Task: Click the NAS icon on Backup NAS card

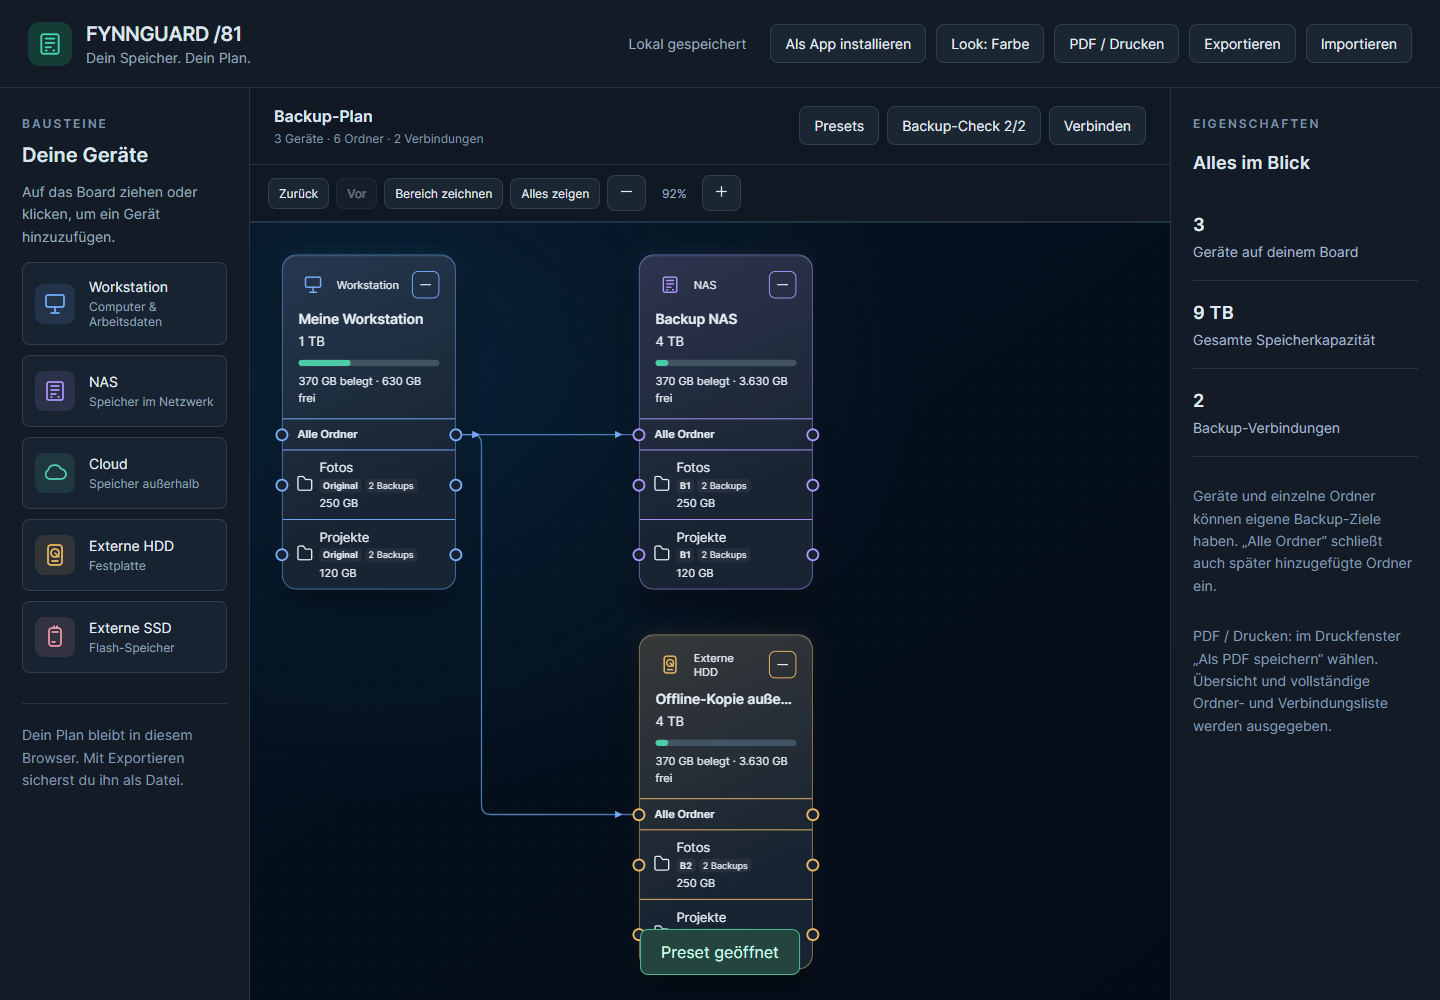Action: 670,285
